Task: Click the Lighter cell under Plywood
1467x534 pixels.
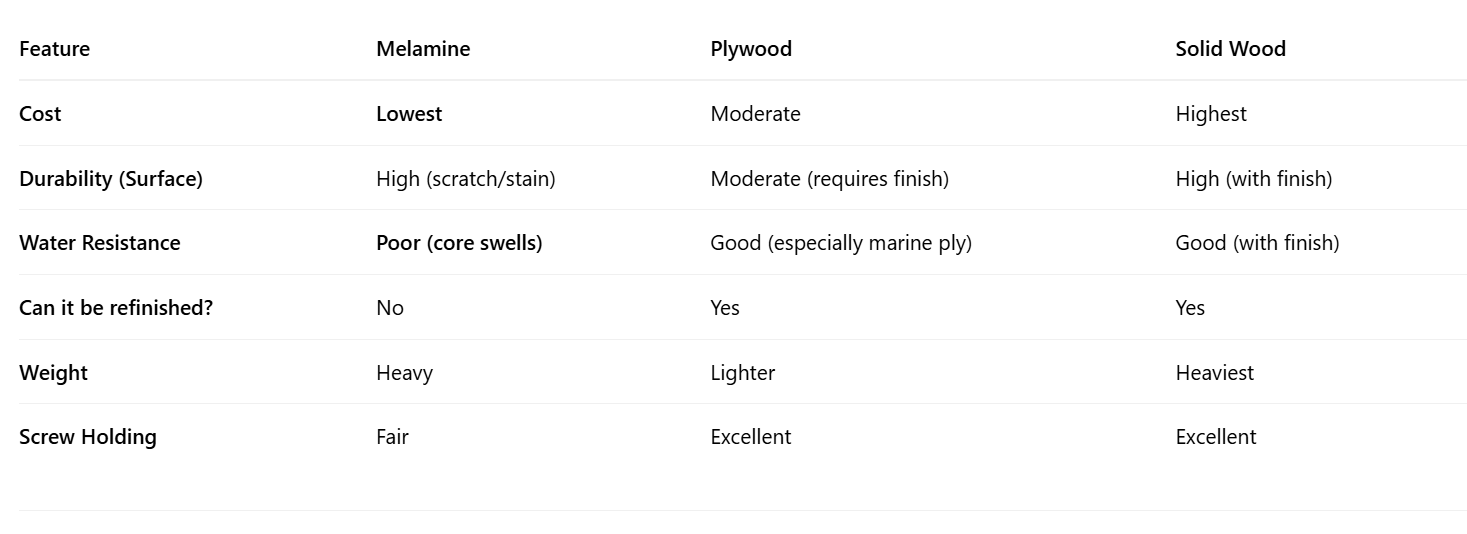Action: pyautogui.click(x=742, y=373)
